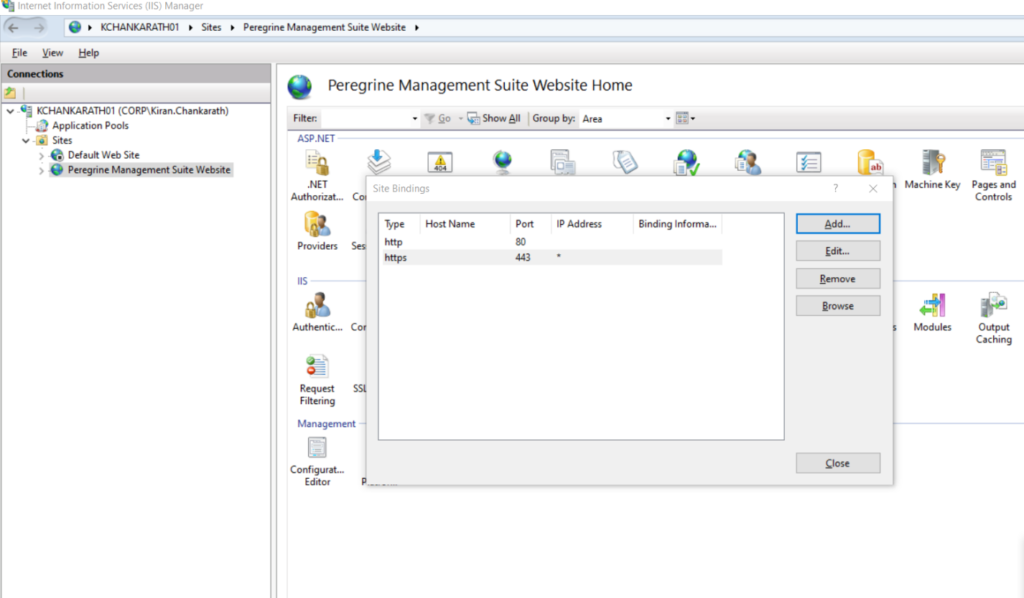This screenshot has width=1024, height=598.
Task: Click the back navigation arrow
Action: [x=12, y=27]
